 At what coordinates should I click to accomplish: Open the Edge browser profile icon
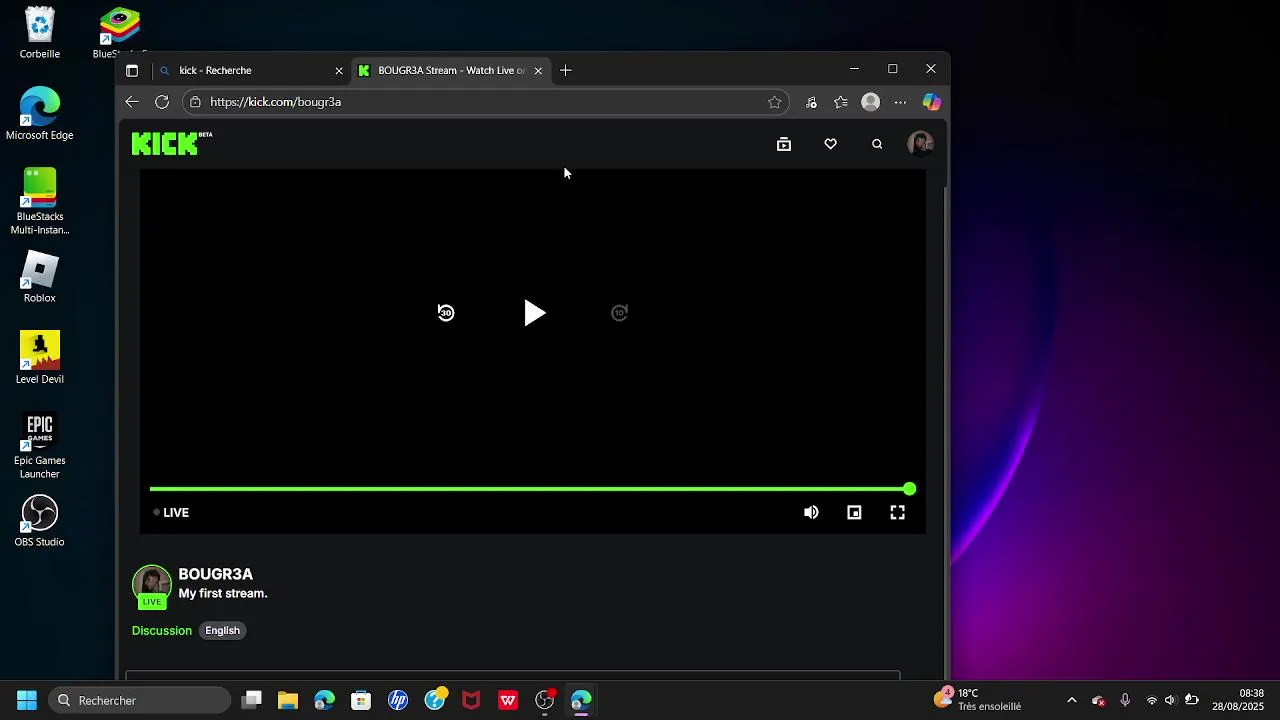(x=871, y=102)
